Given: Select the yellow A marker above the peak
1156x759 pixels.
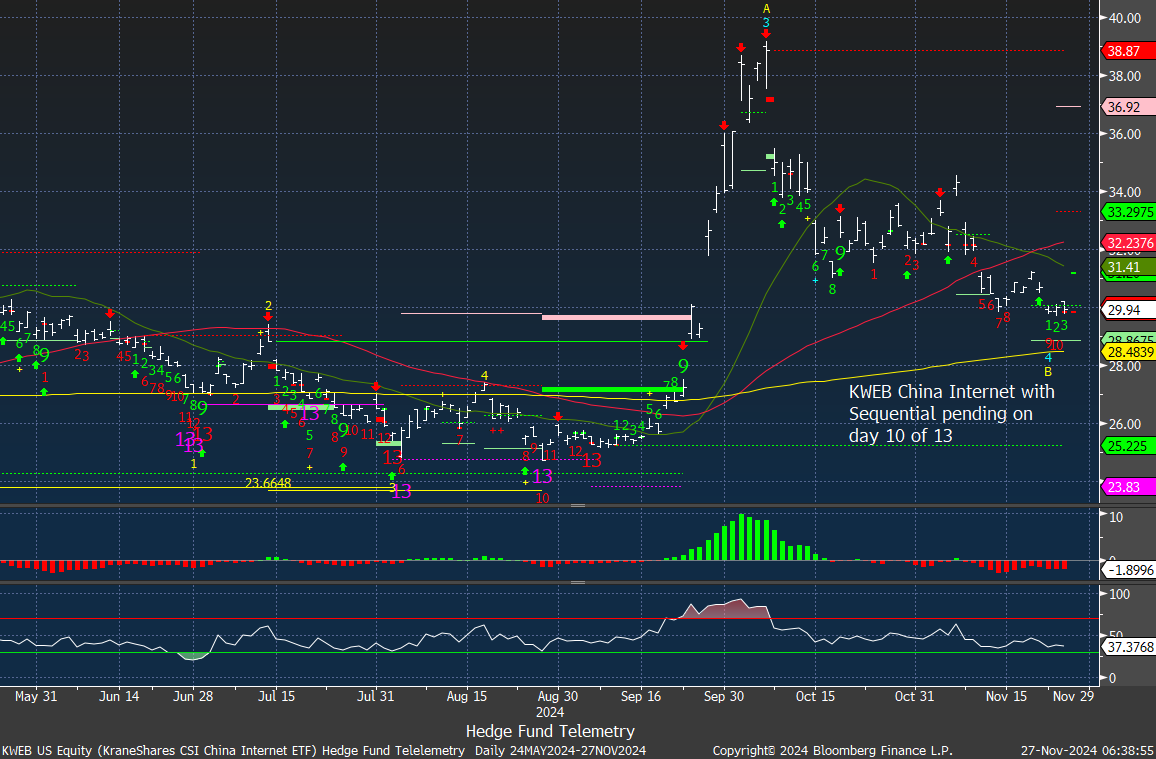Looking at the screenshot, I should point(766,9).
